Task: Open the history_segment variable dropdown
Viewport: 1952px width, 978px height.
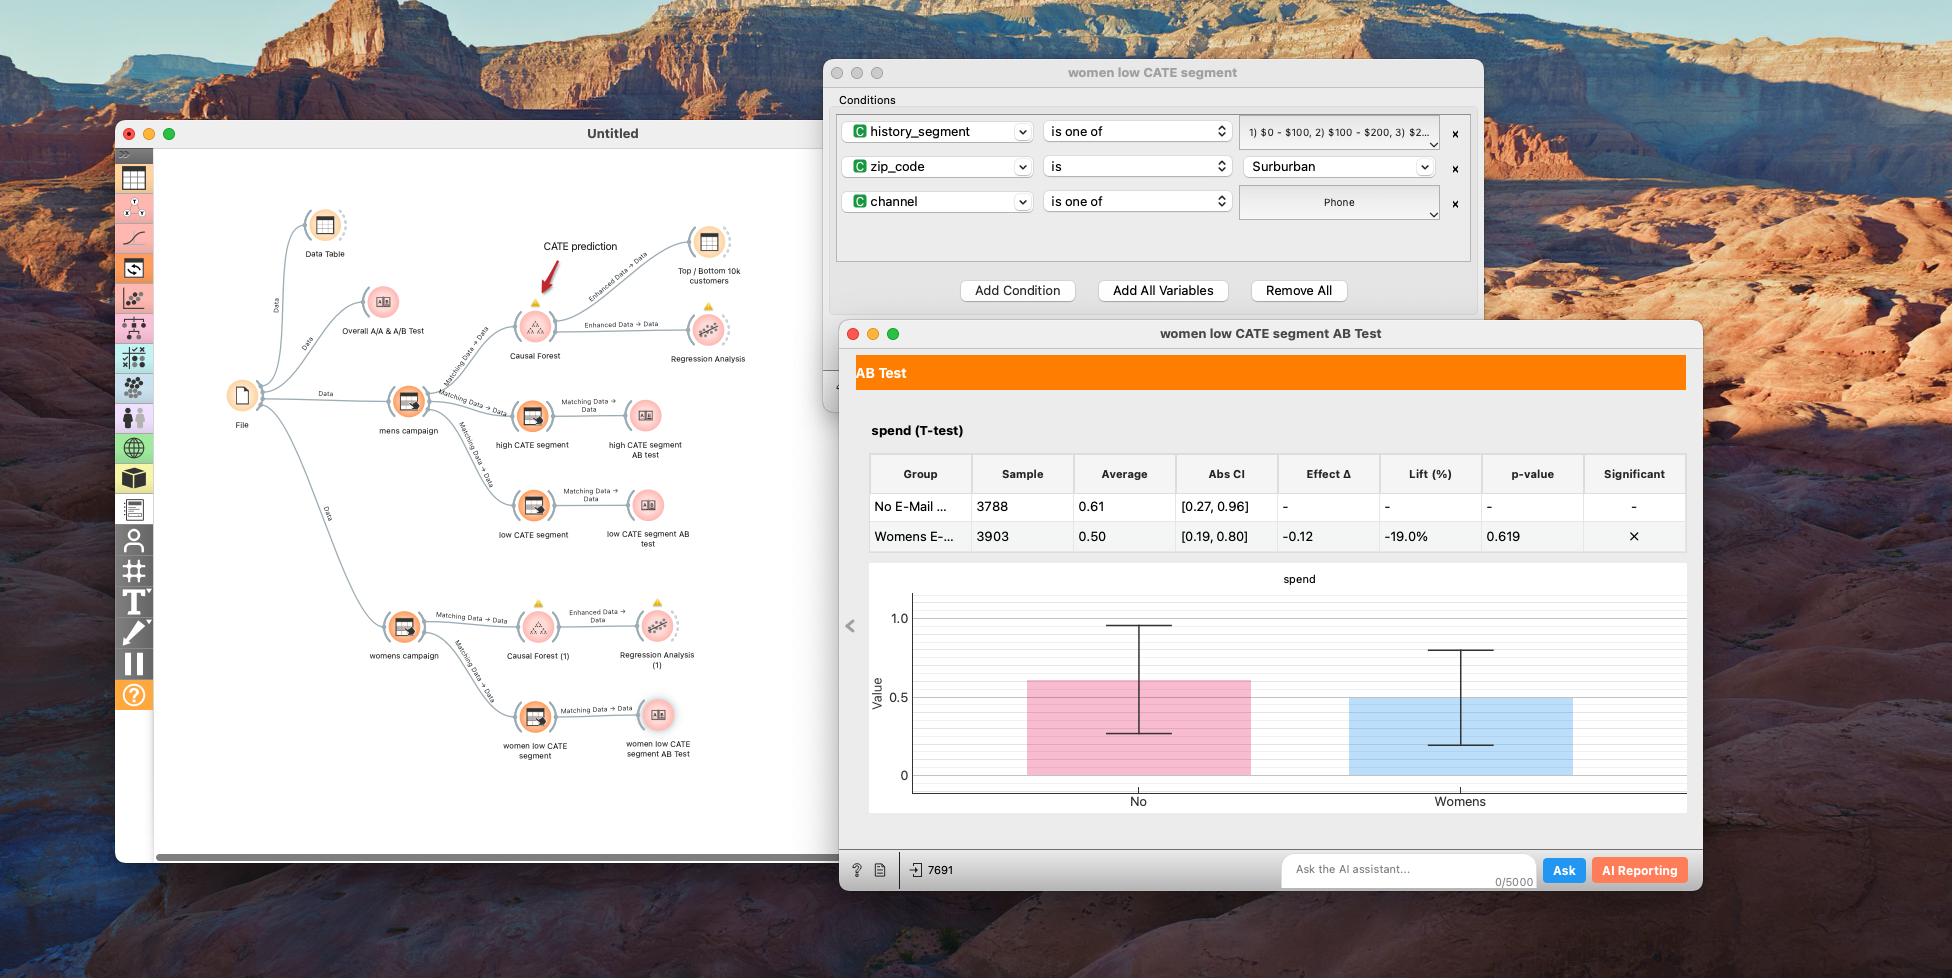Action: [936, 132]
